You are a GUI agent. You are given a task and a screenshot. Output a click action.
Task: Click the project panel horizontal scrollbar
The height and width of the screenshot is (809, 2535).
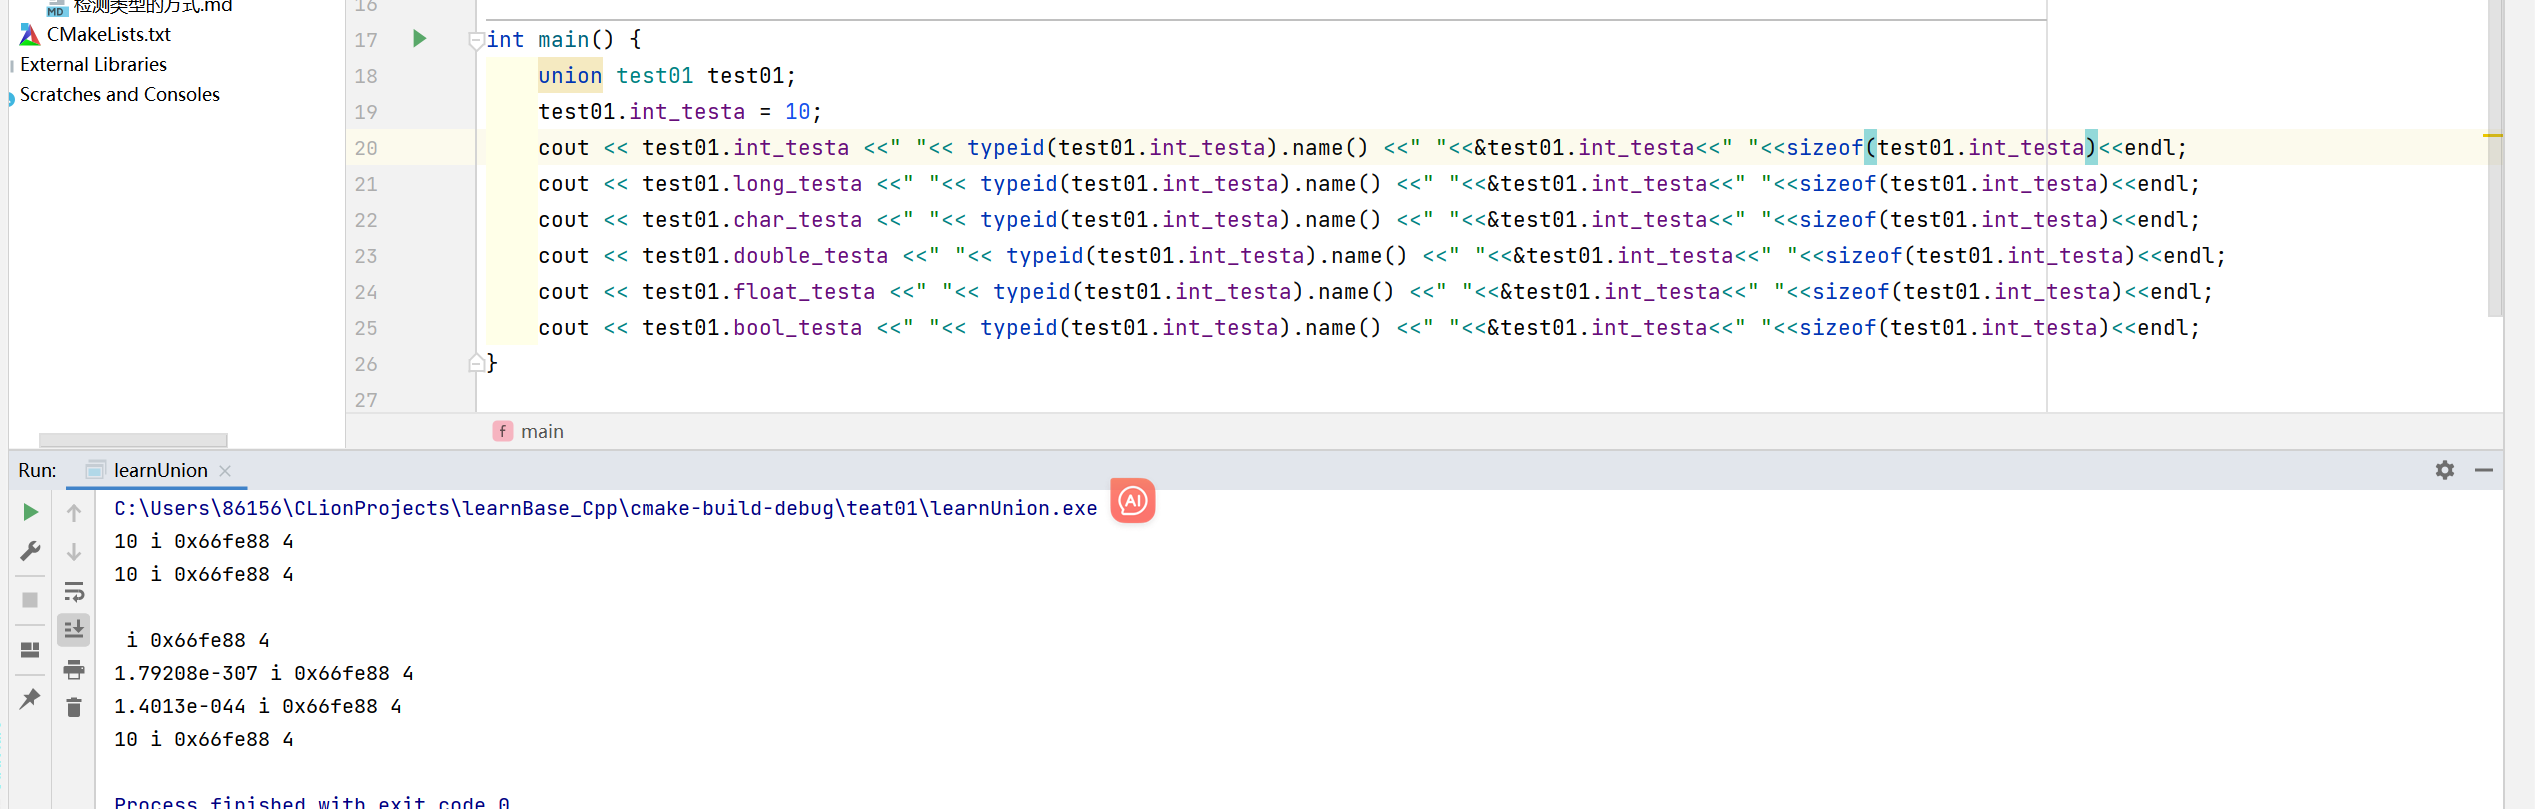click(133, 440)
